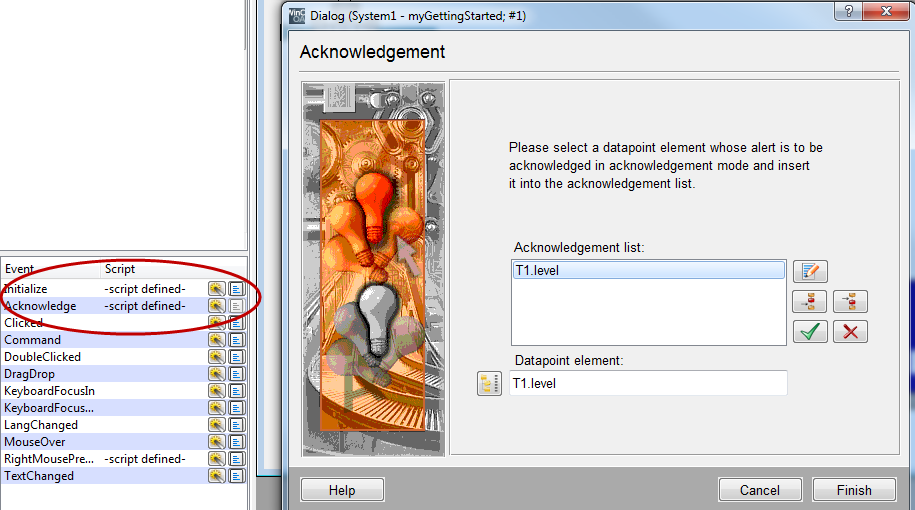
Task: Click the red X delete icon in the dialog
Action: click(850, 331)
